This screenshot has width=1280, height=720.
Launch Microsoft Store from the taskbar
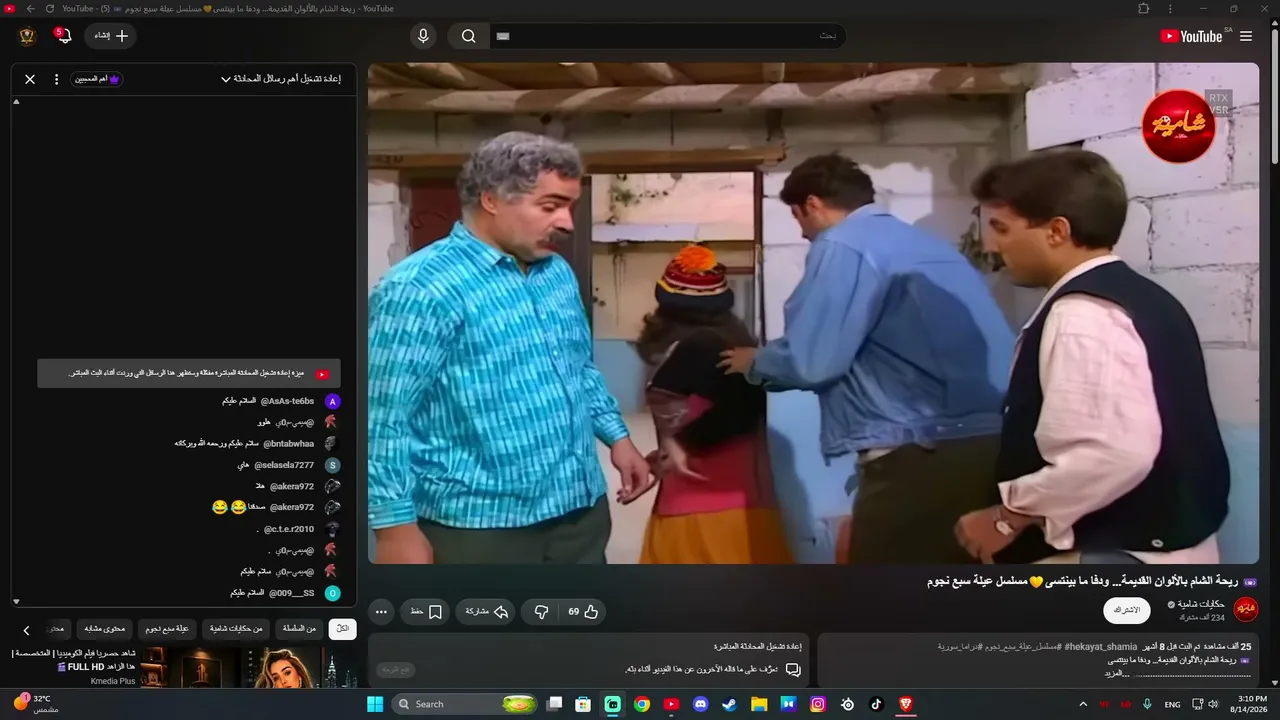point(583,704)
